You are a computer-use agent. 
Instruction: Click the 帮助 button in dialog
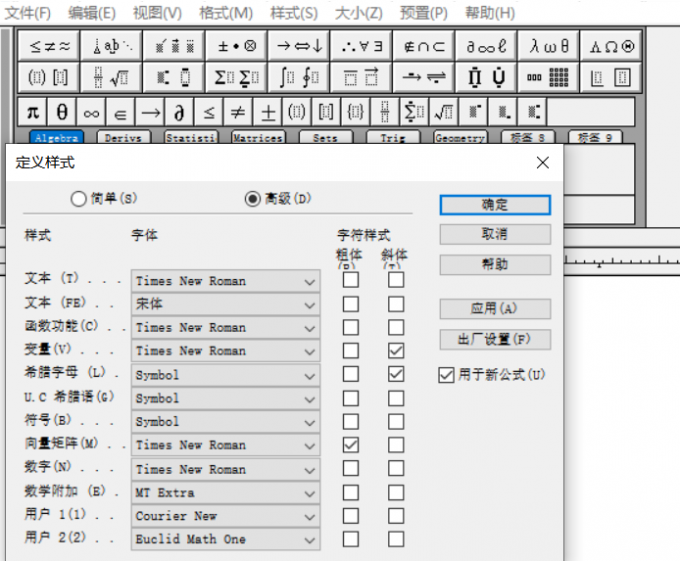click(x=495, y=264)
